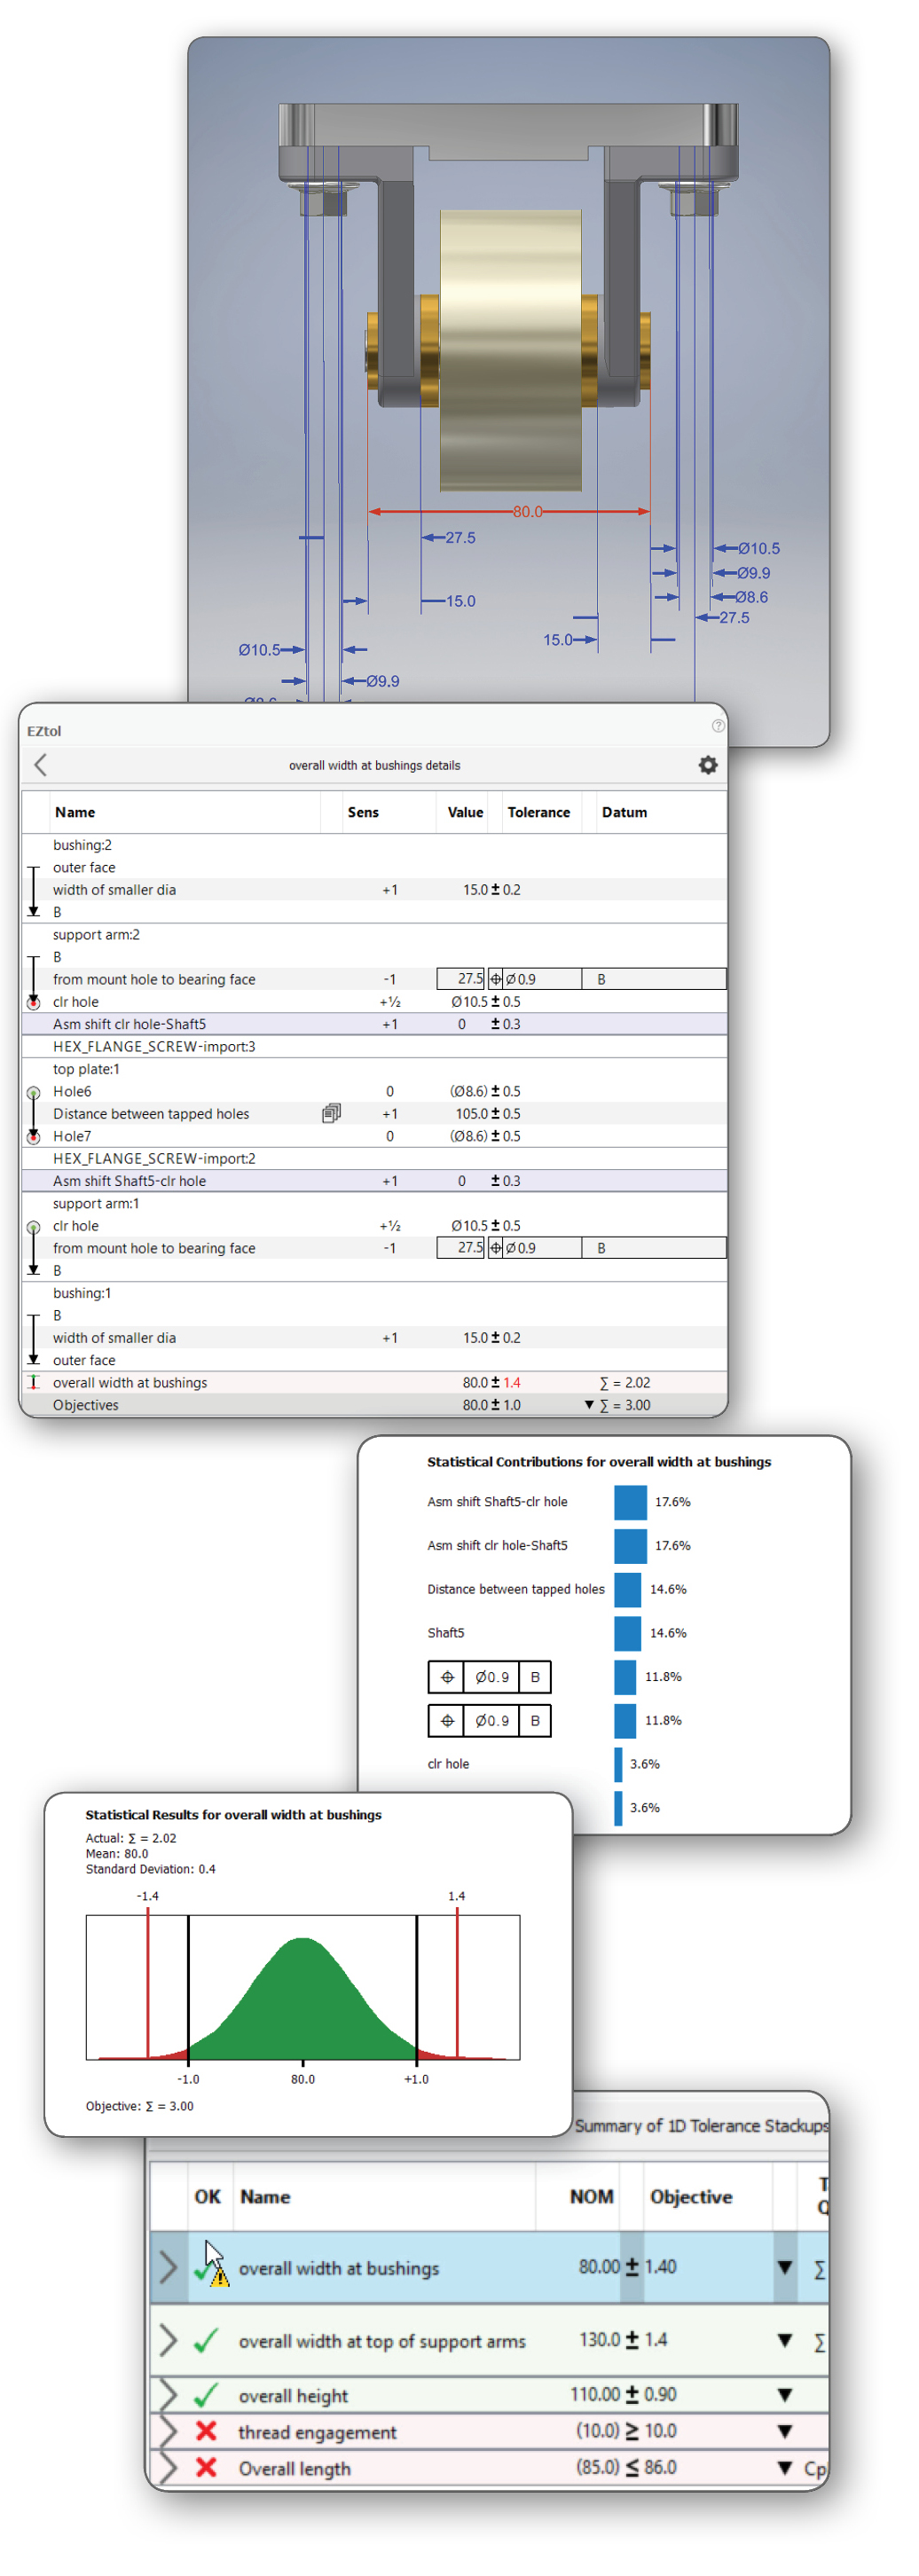Click the red stackup icon beside overall width at bushings

[33, 1382]
